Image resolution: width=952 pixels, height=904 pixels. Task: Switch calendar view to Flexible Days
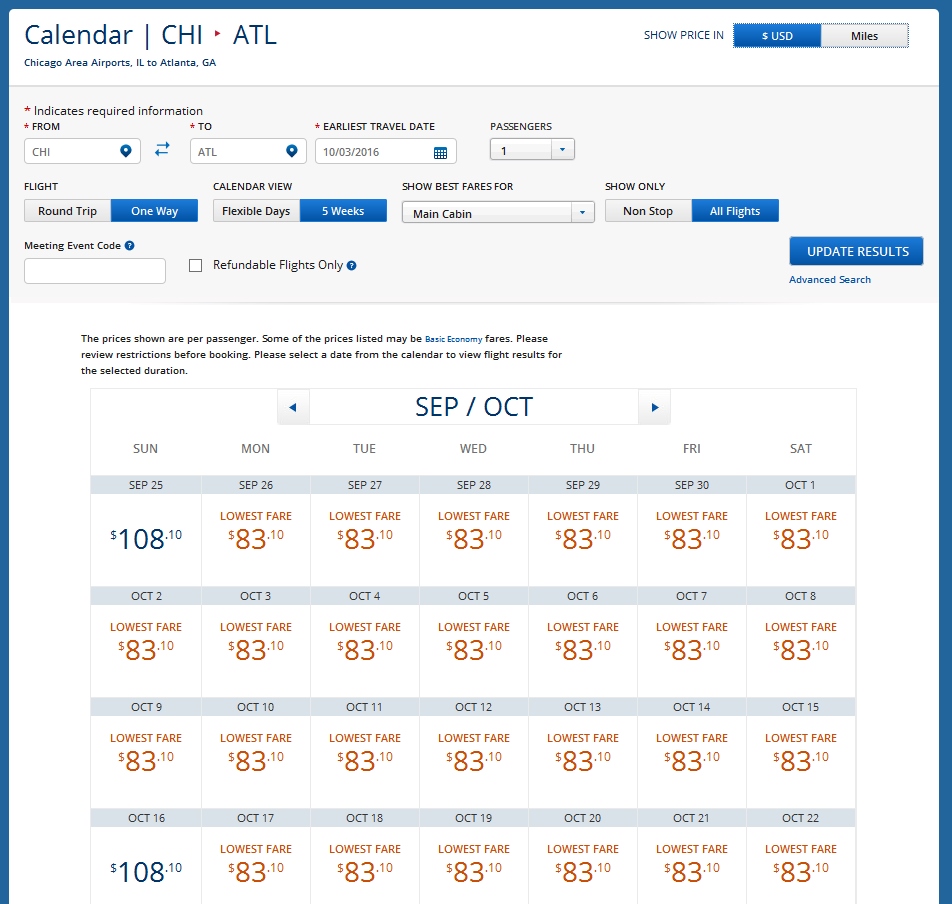click(x=256, y=211)
